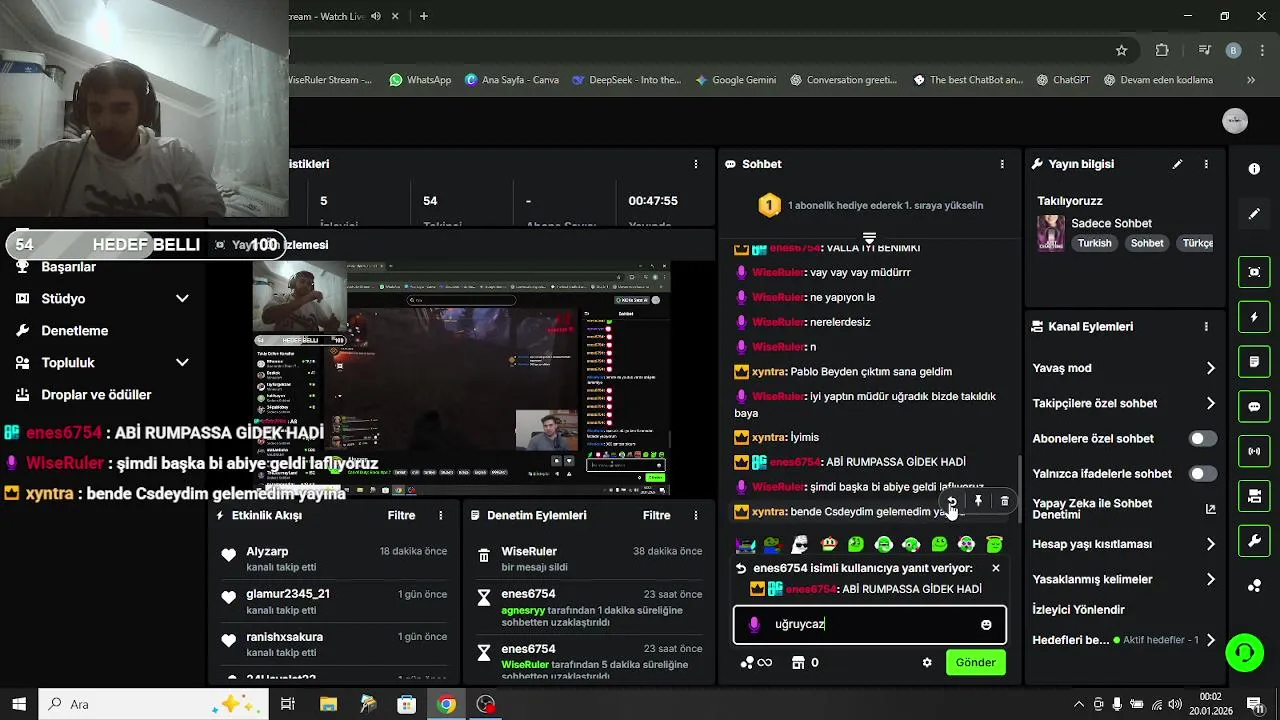The image size is (1280, 720).
Task: Open the Denetim Eylemleri three-dot menu
Action: pyautogui.click(x=696, y=515)
